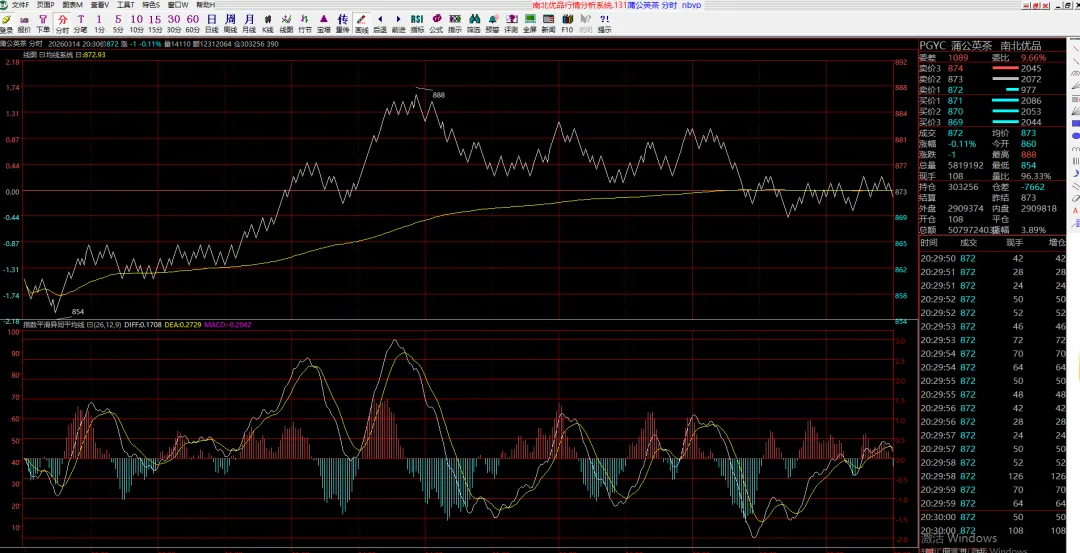Click the PGYC 蒲公英茶 title text

click(956, 46)
